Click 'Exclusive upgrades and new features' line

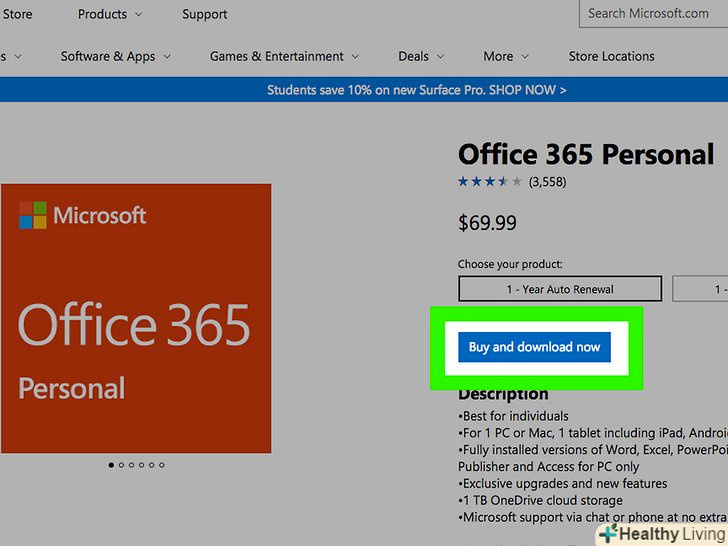tap(563, 483)
